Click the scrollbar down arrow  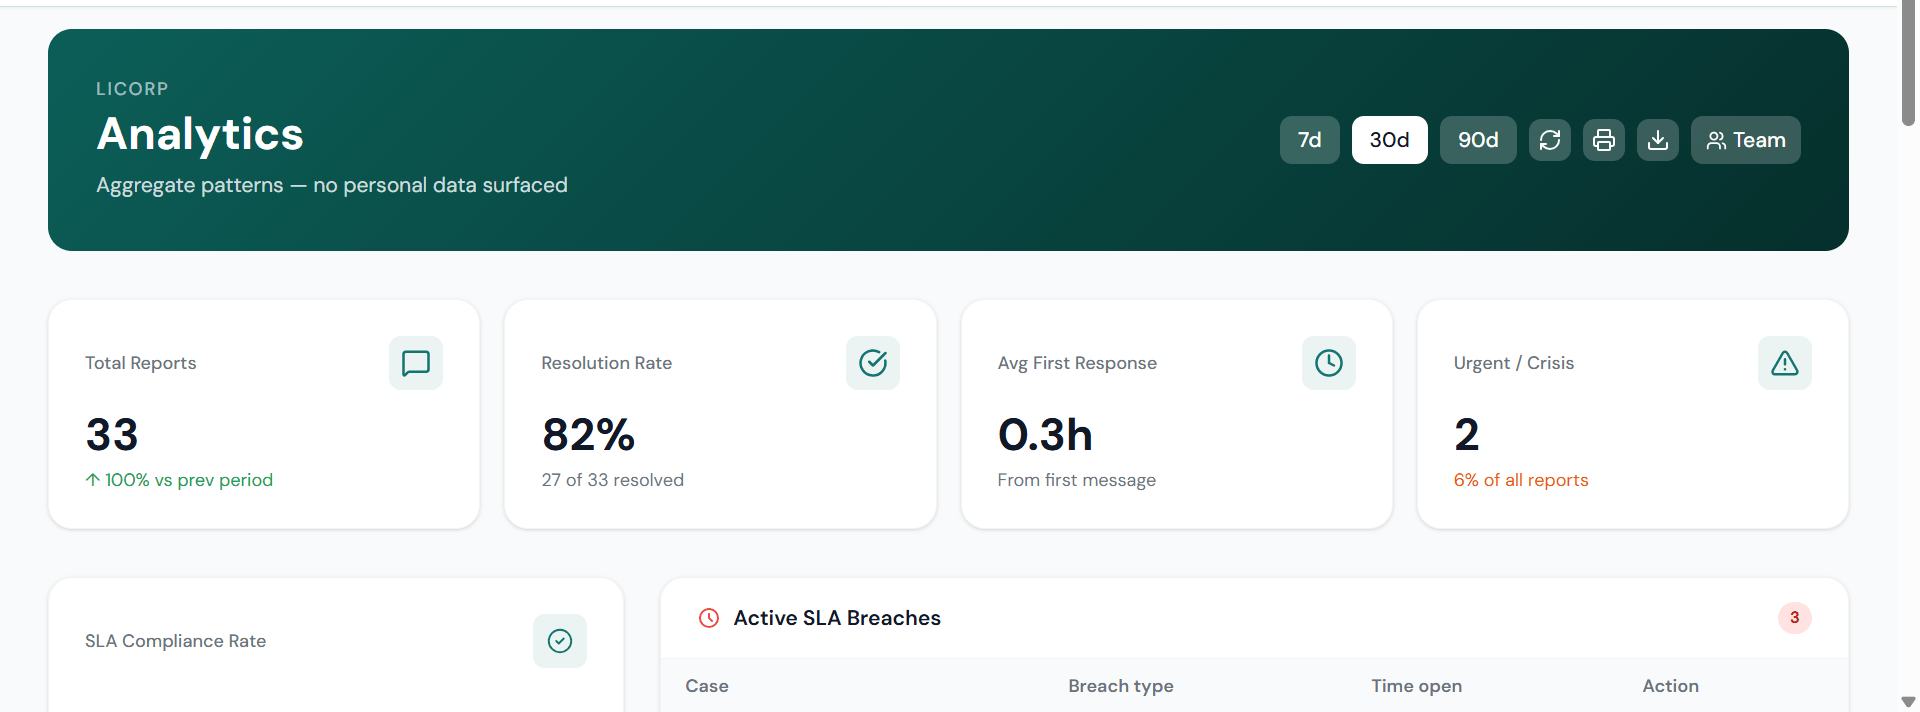point(1908,702)
